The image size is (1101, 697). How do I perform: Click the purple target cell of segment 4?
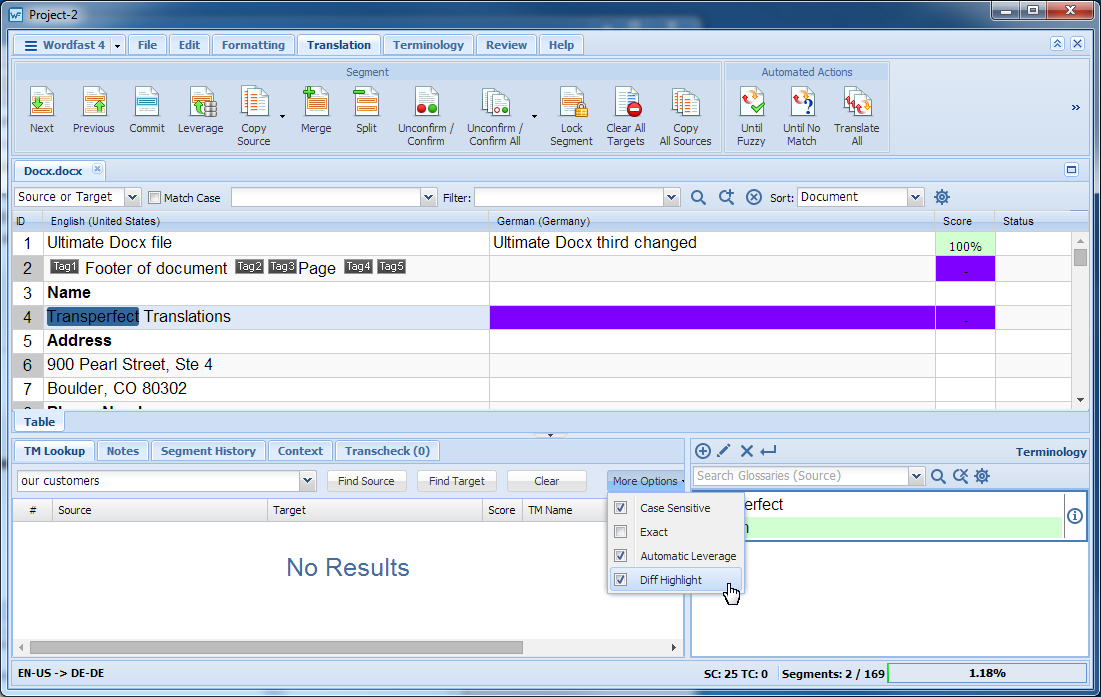pyautogui.click(x=712, y=317)
